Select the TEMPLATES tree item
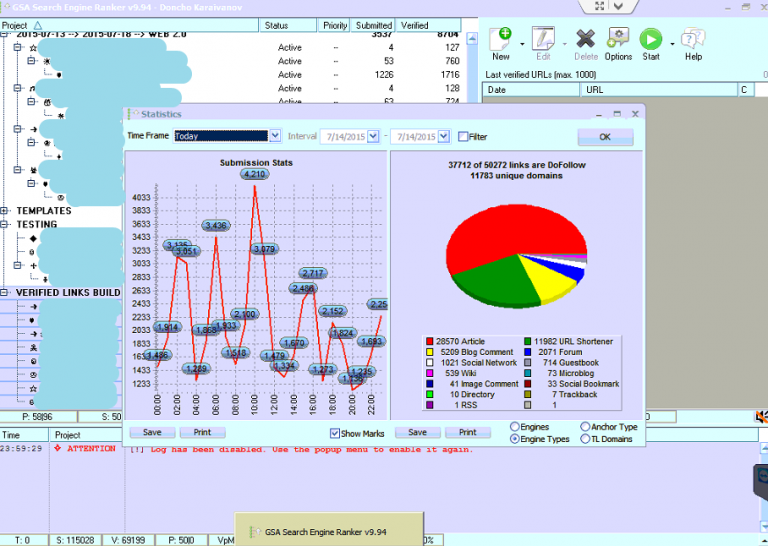The image size is (768, 546). tap(44, 211)
